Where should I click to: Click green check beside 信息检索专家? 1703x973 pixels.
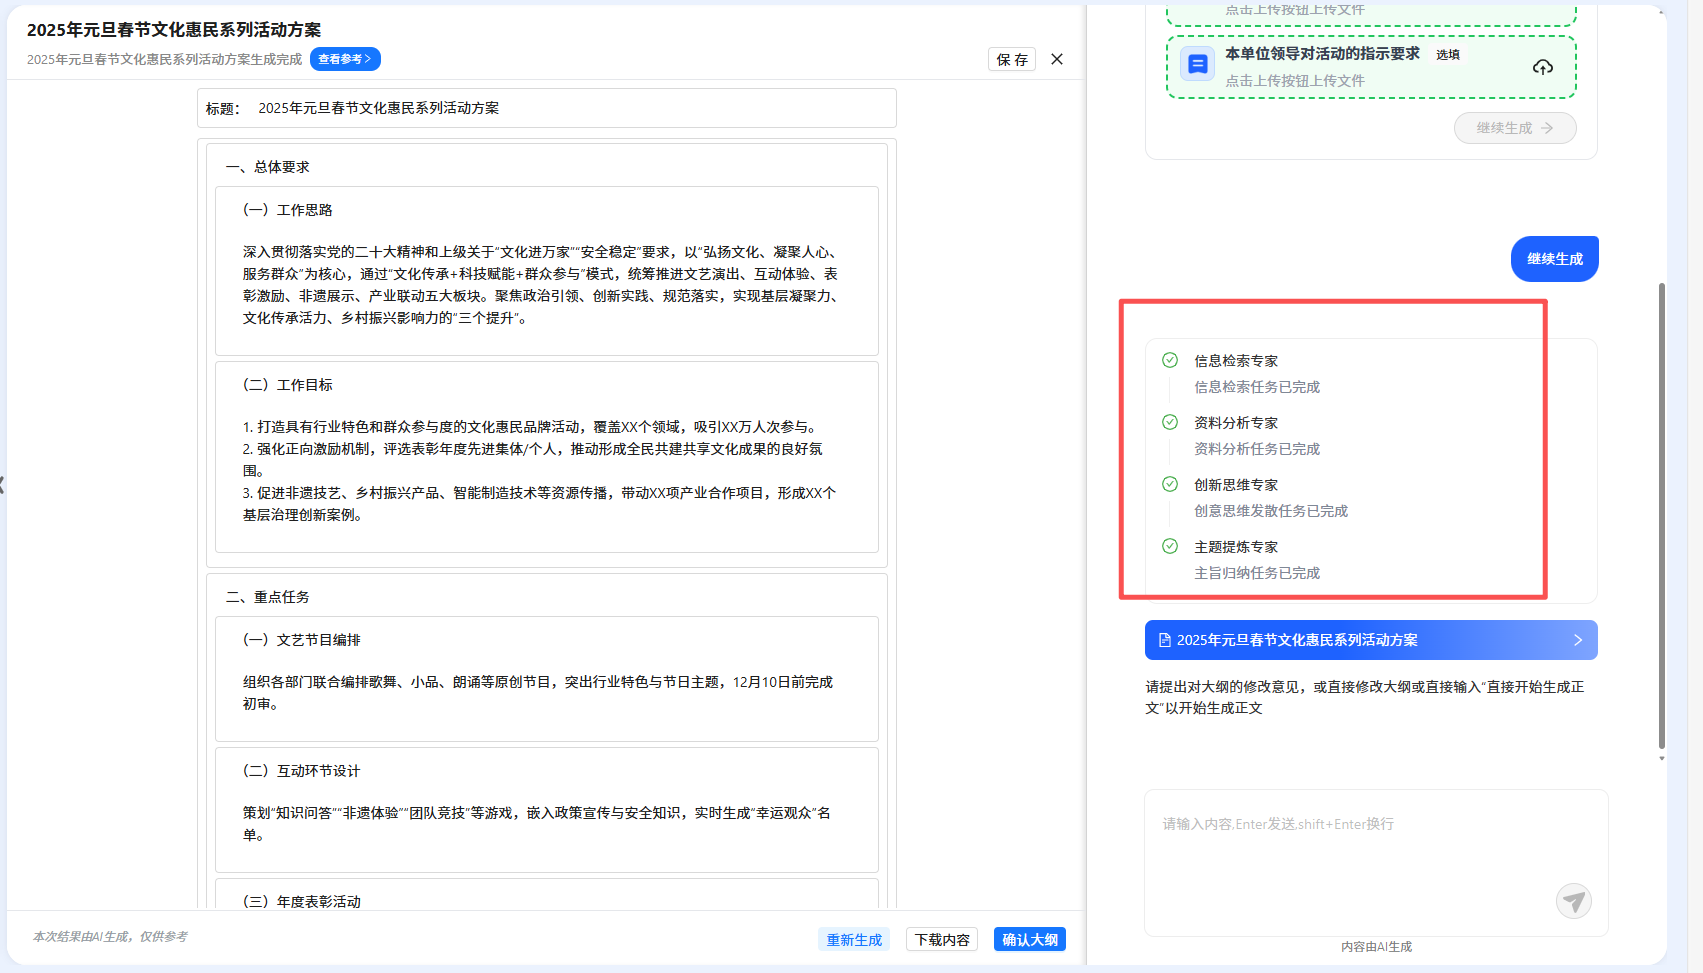tap(1170, 360)
